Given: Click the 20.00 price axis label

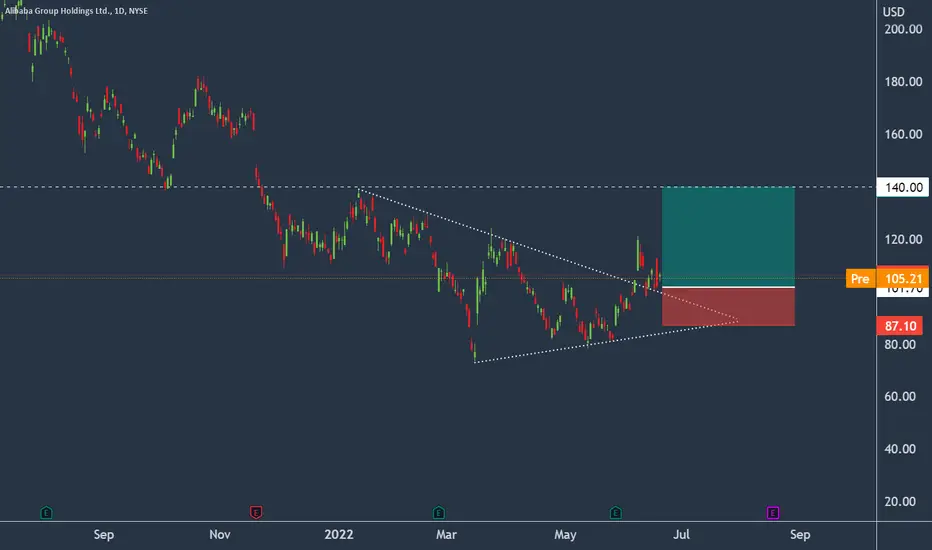Looking at the screenshot, I should [x=900, y=502].
